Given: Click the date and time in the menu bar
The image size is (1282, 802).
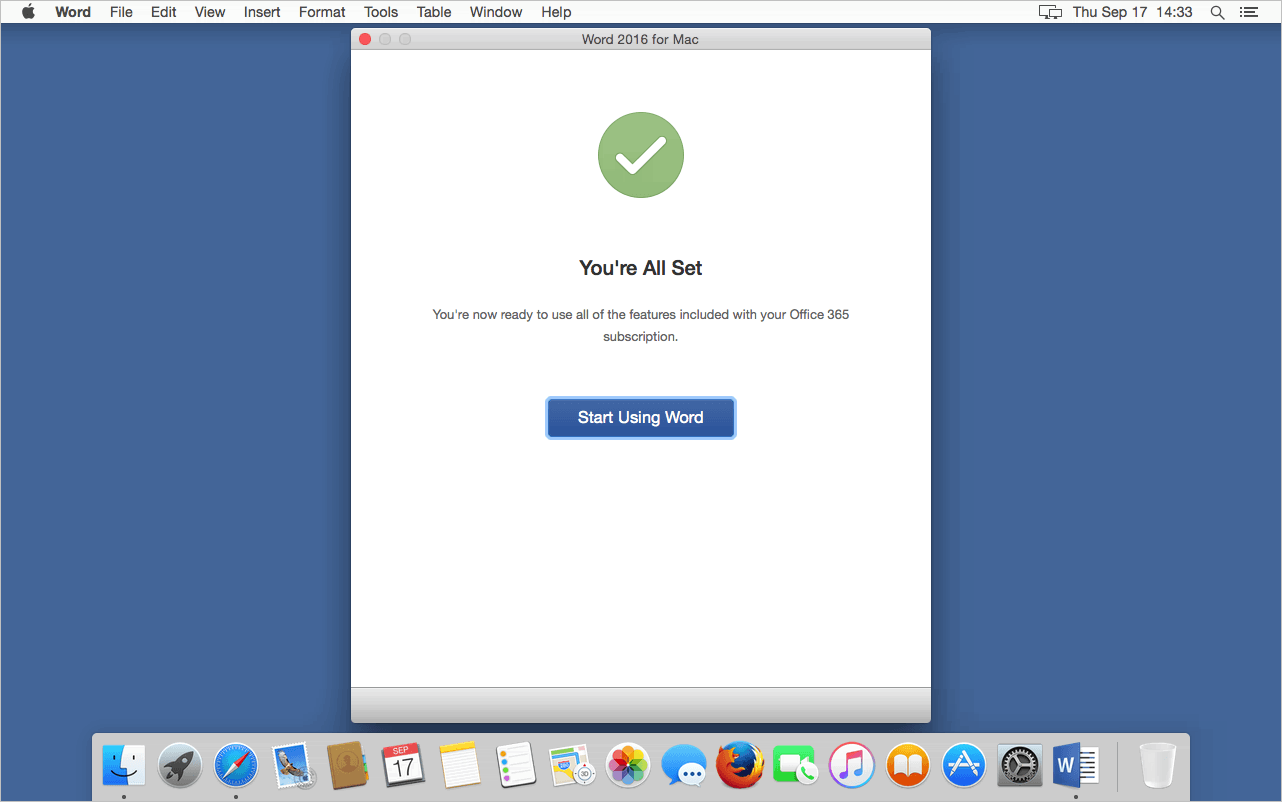Looking at the screenshot, I should (1133, 12).
